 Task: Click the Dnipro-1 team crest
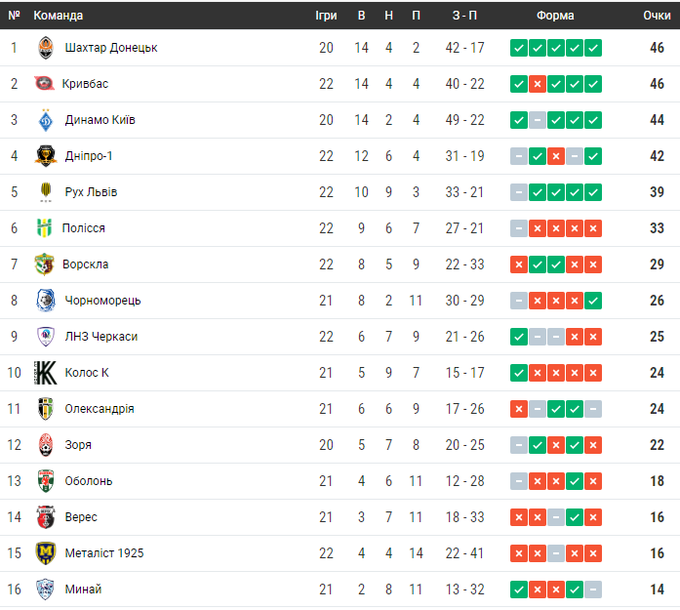[x=44, y=156]
